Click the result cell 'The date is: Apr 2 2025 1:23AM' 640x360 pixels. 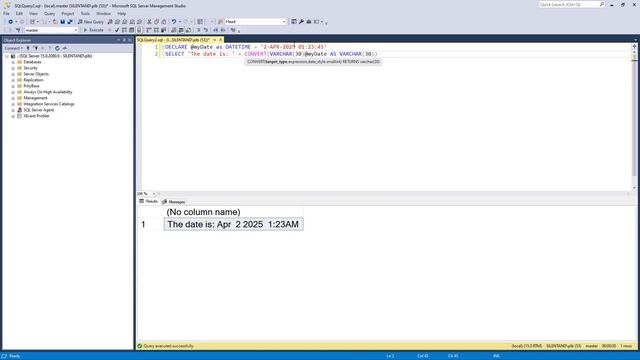point(233,224)
